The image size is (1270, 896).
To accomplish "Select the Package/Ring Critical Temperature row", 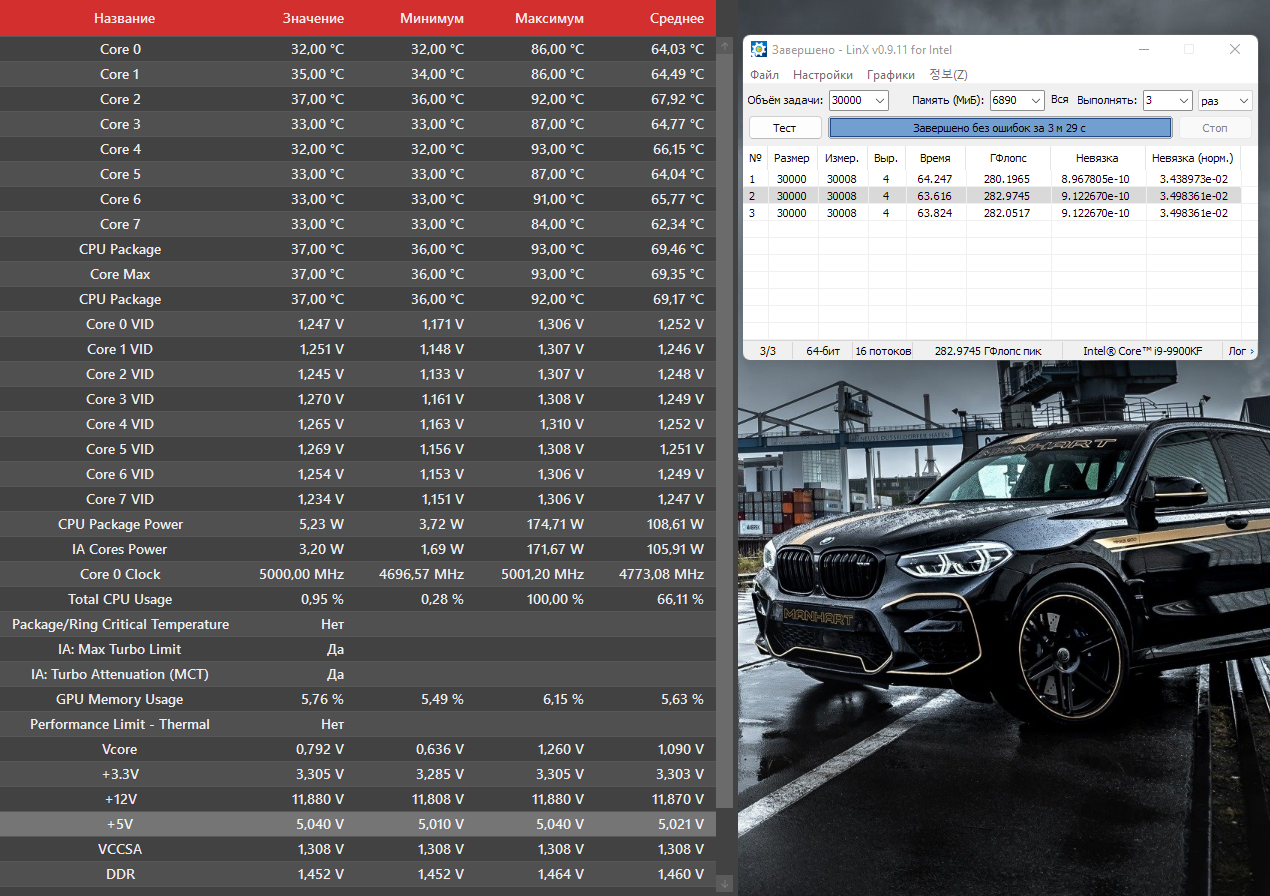I will [358, 624].
